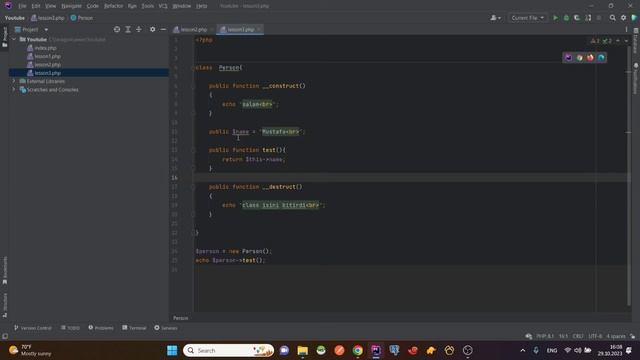Click the select opened file target icon

point(117,29)
